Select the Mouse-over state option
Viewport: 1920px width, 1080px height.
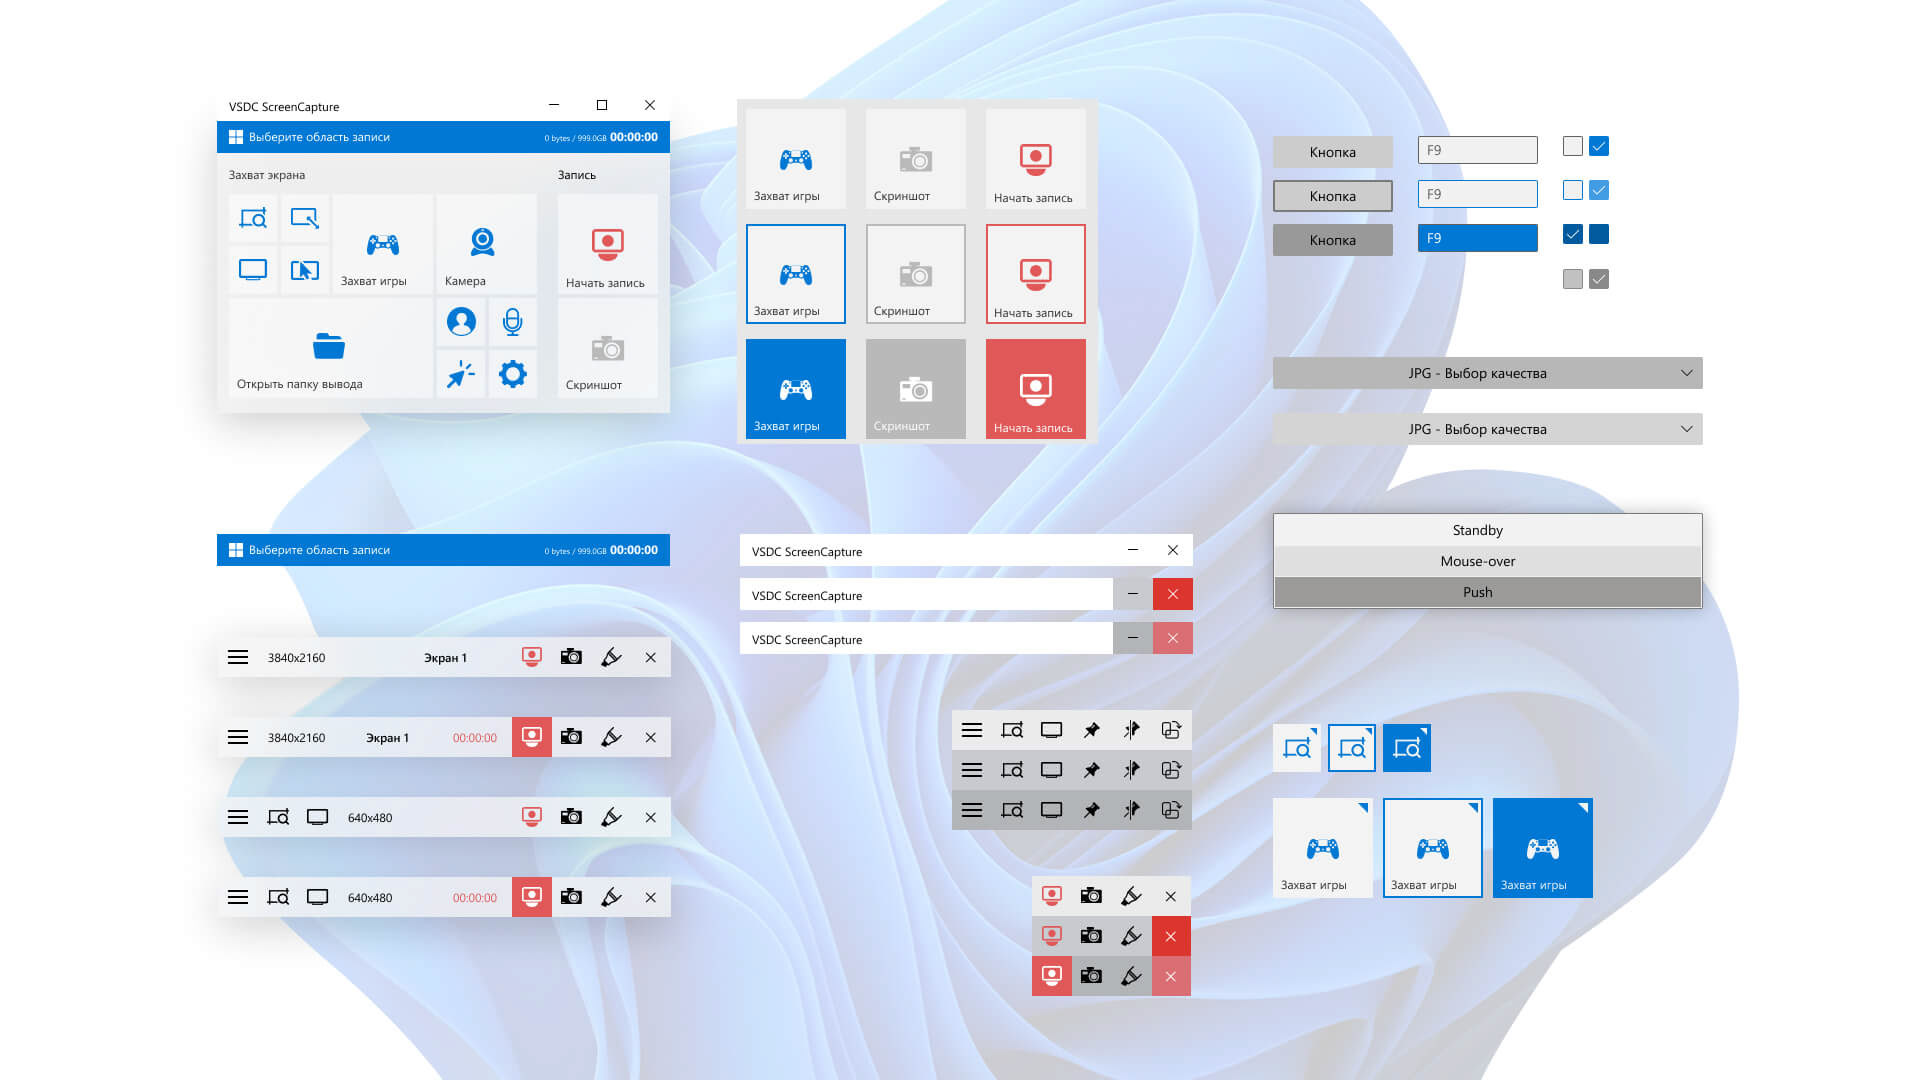click(x=1478, y=561)
